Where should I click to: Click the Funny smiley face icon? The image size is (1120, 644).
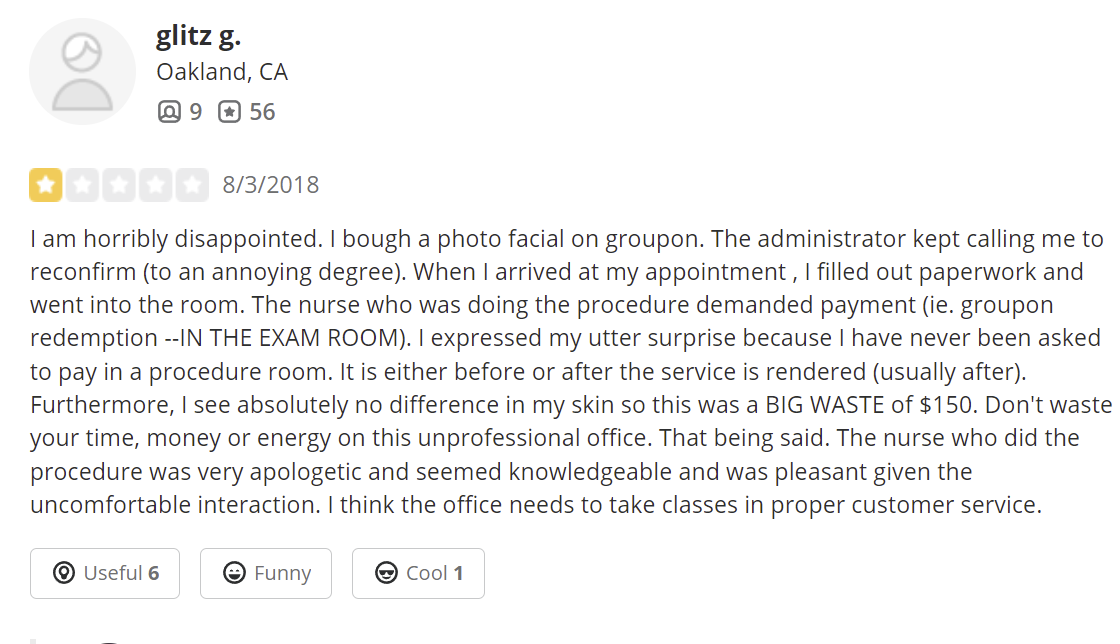click(x=235, y=573)
